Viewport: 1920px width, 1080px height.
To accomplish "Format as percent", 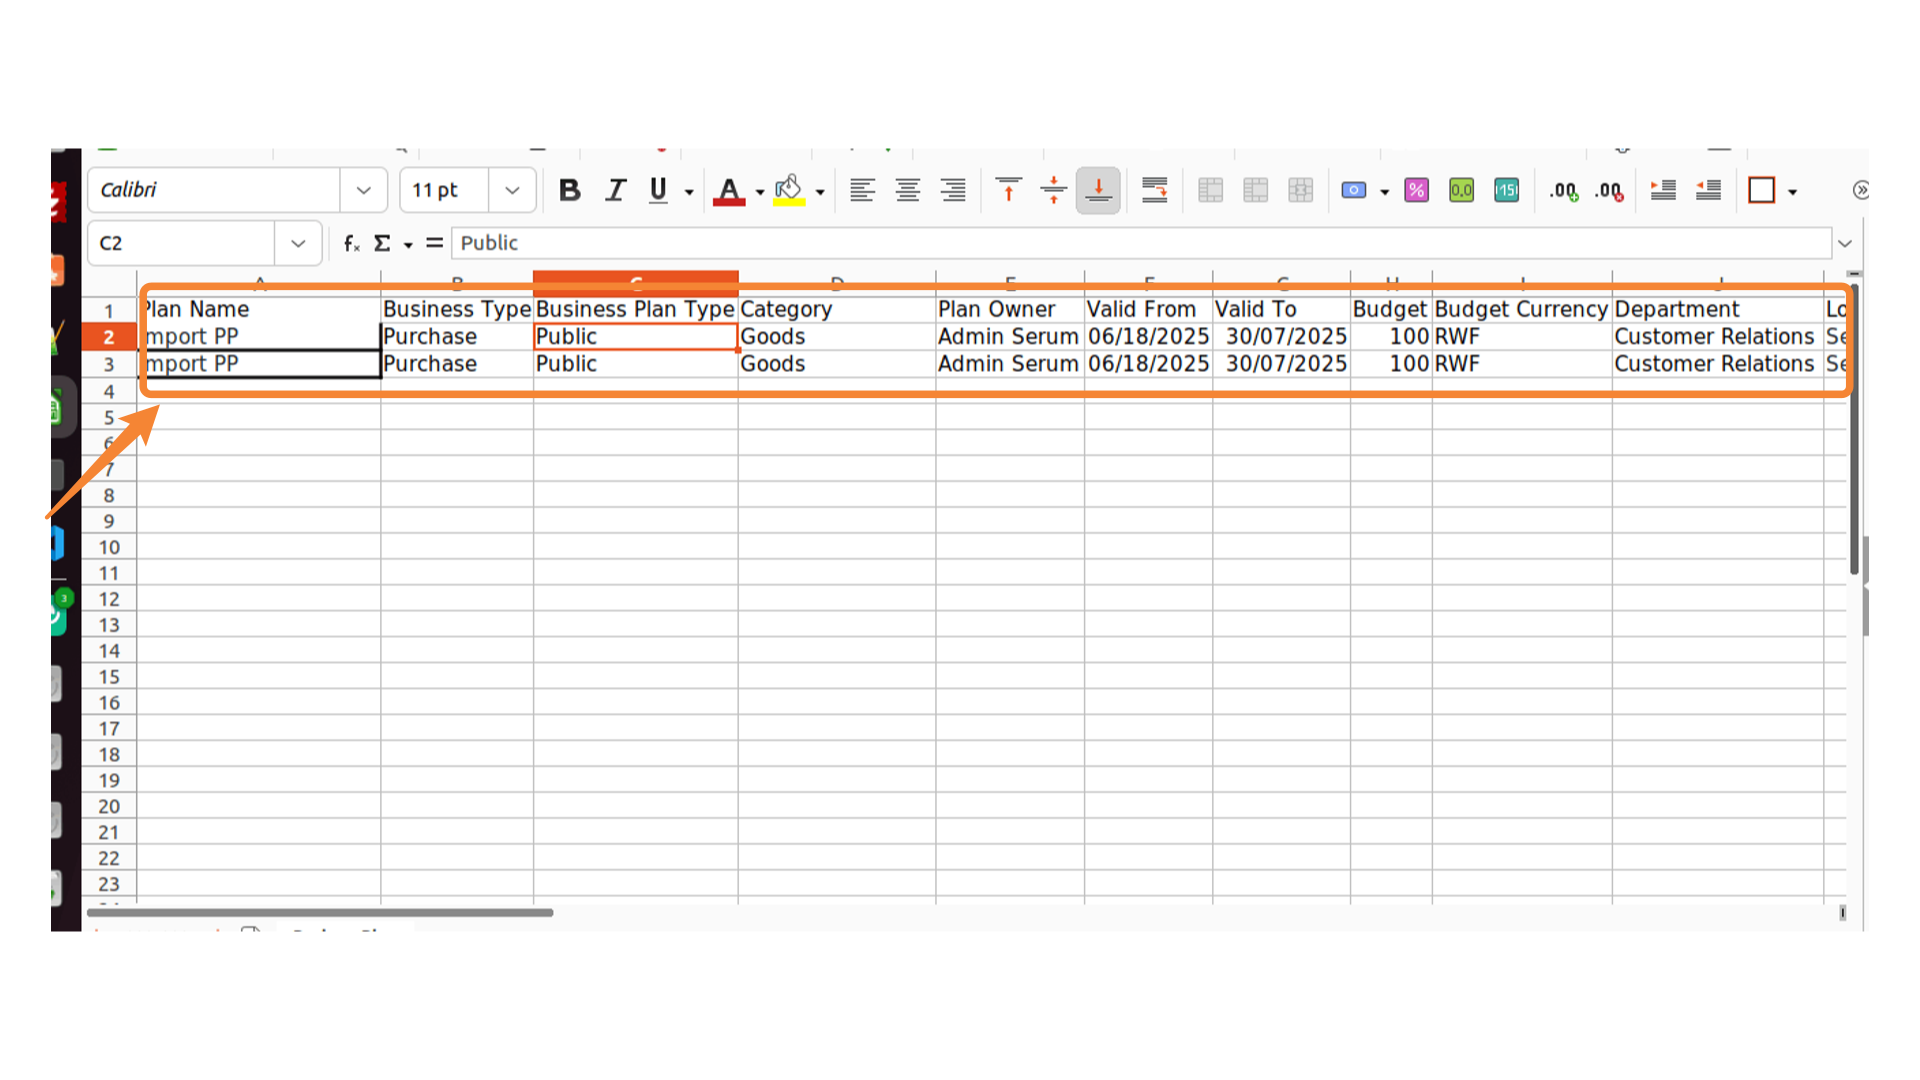I will click(1416, 190).
